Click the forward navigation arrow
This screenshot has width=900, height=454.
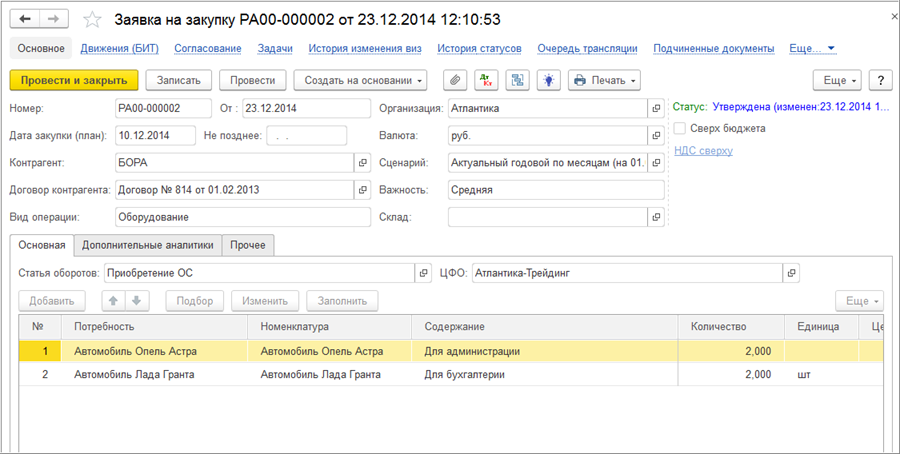tap(54, 20)
